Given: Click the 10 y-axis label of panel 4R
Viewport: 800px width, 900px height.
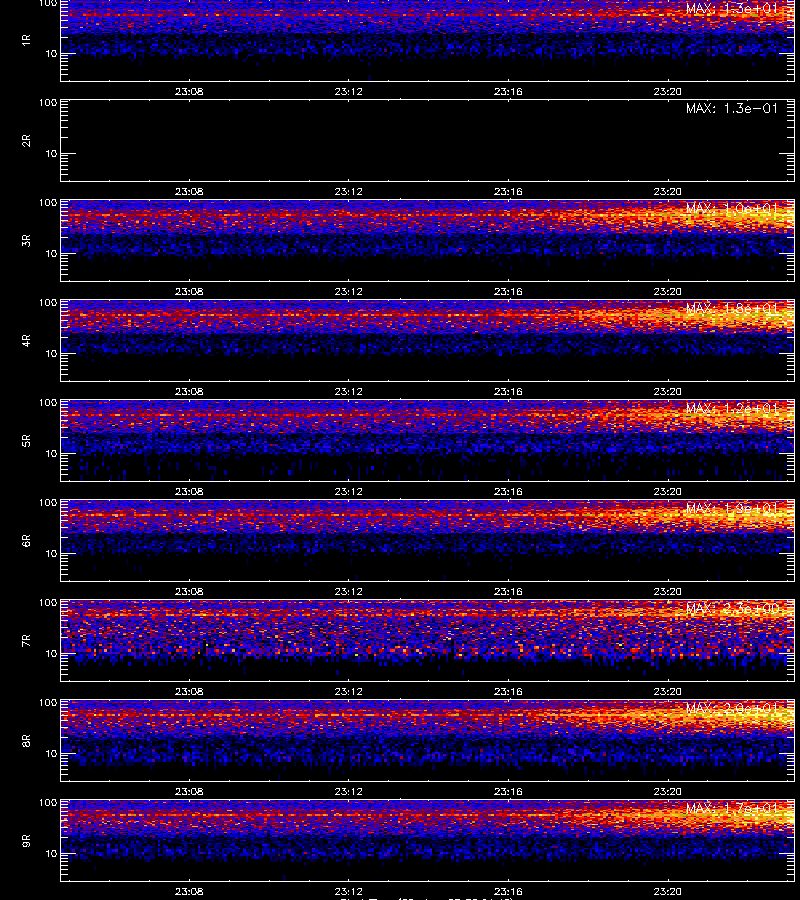Looking at the screenshot, I should tap(51, 354).
